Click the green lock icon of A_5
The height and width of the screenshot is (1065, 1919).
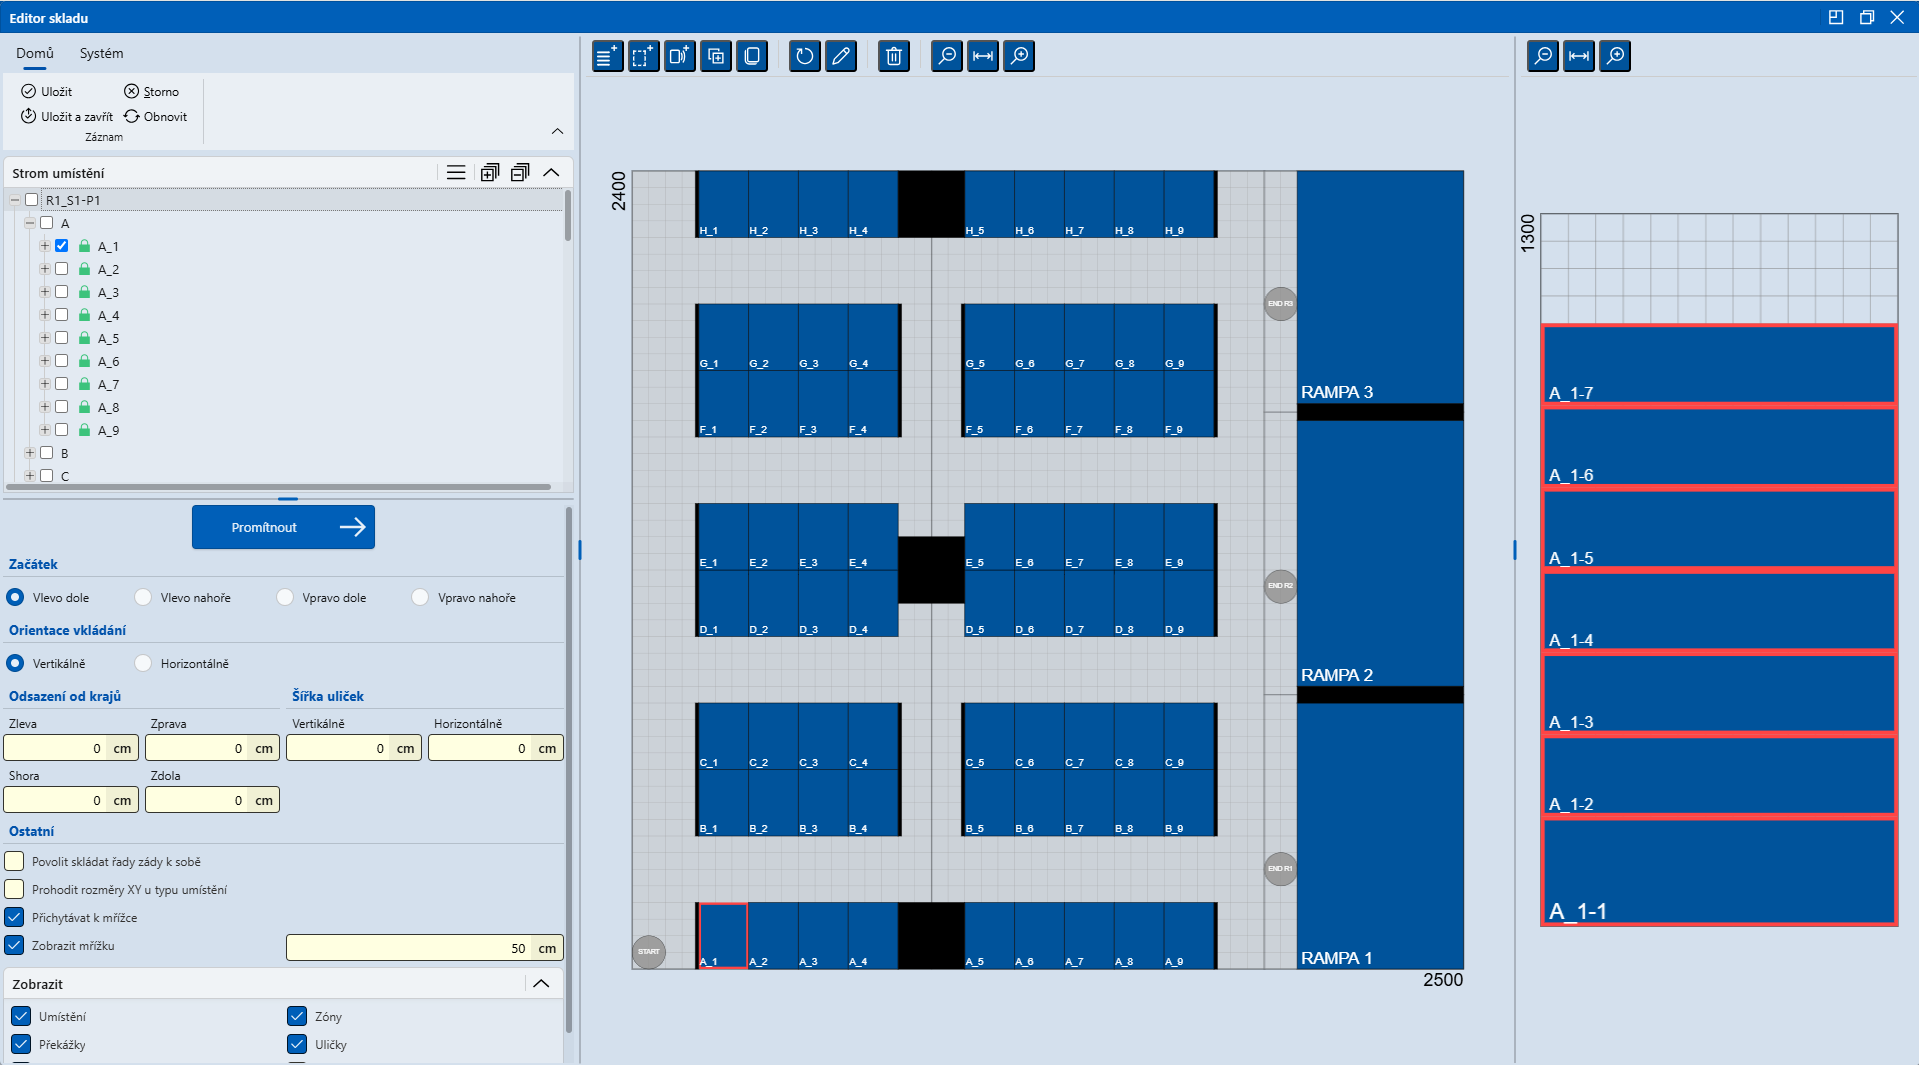tap(84, 338)
